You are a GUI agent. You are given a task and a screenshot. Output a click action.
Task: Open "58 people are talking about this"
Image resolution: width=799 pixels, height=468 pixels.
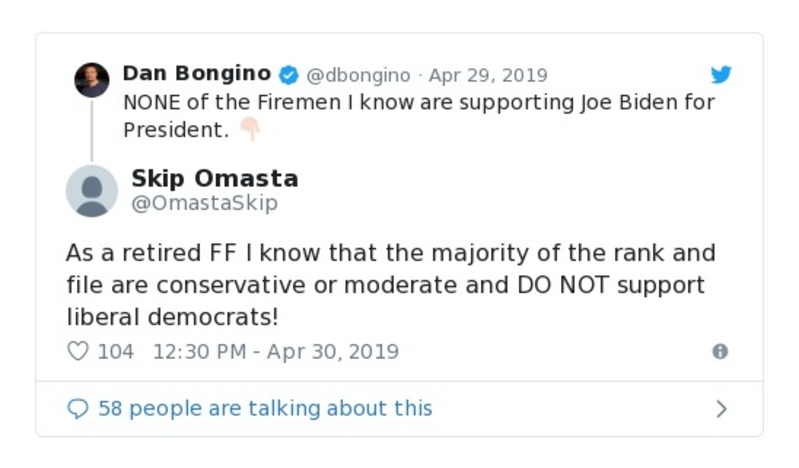(x=265, y=409)
